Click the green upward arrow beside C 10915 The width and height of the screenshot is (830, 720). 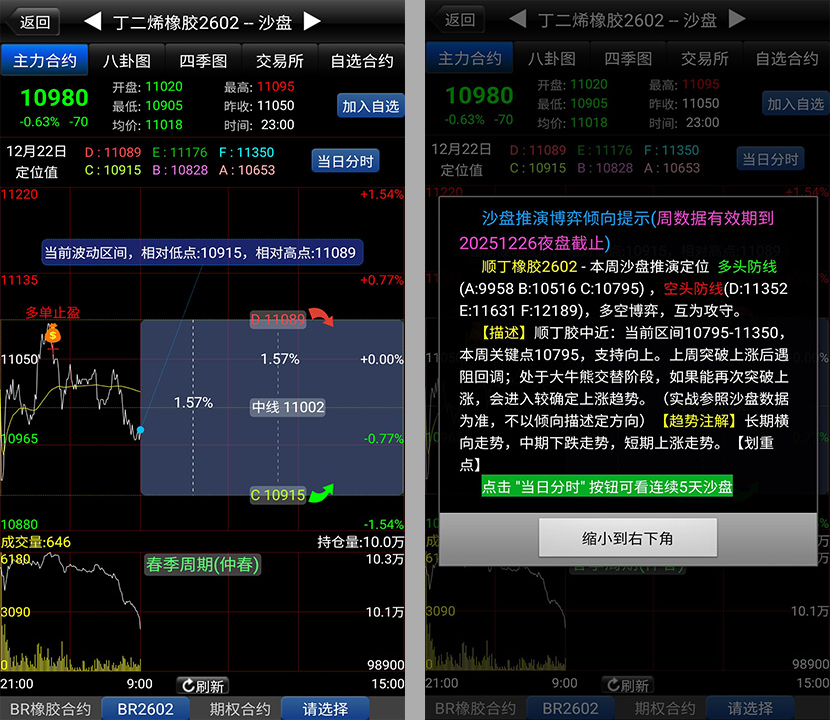click(x=322, y=494)
